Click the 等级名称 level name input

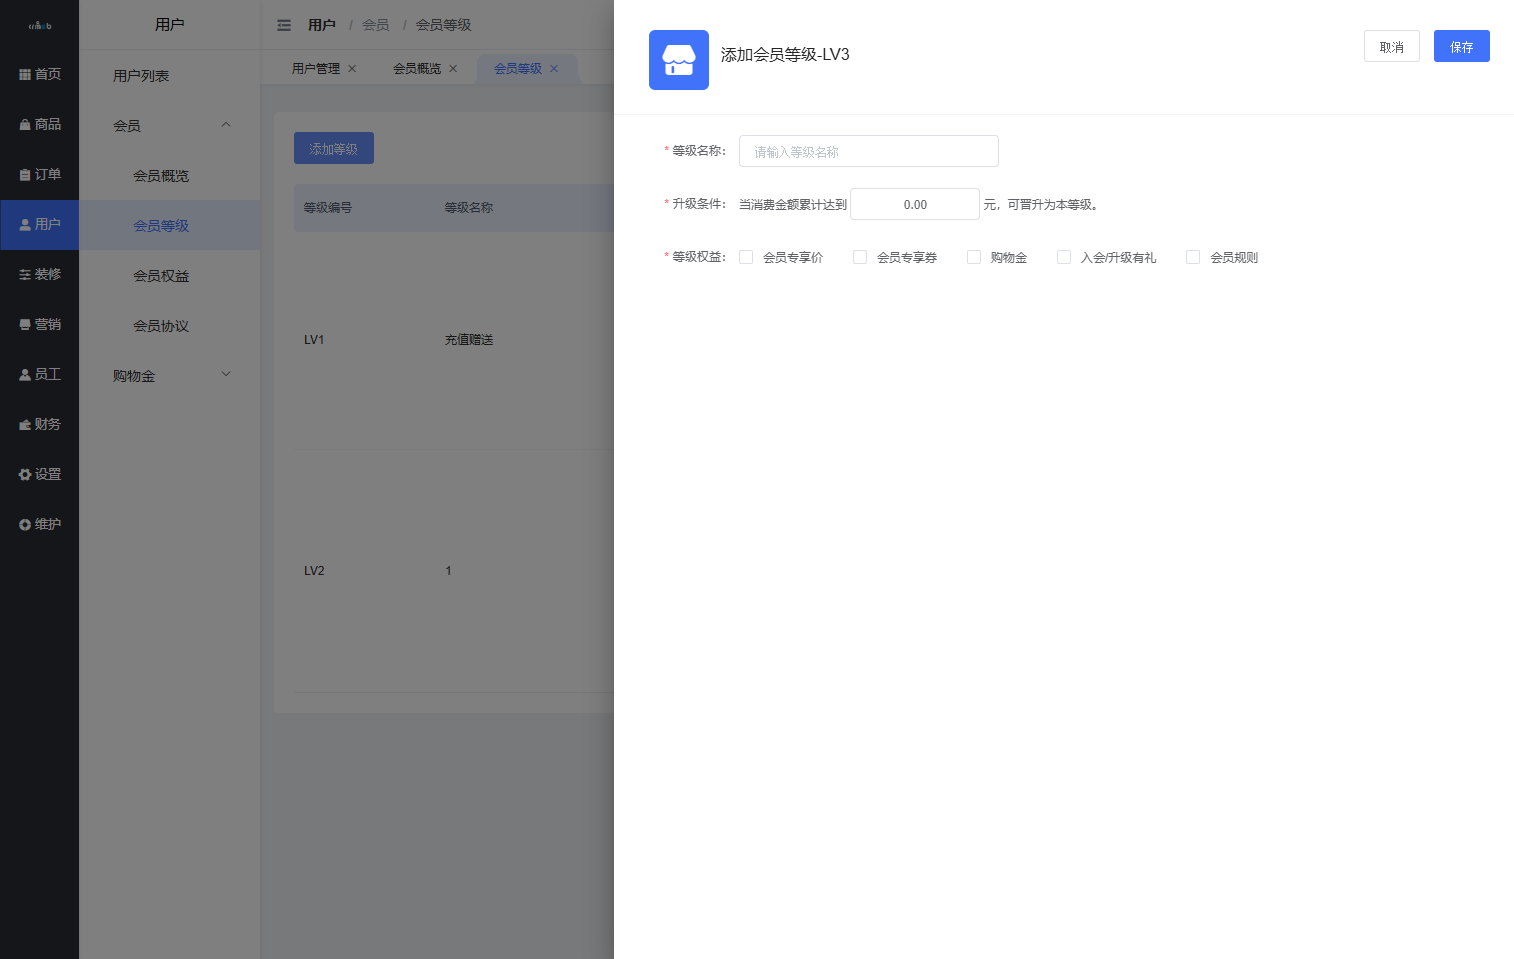pyautogui.click(x=868, y=151)
